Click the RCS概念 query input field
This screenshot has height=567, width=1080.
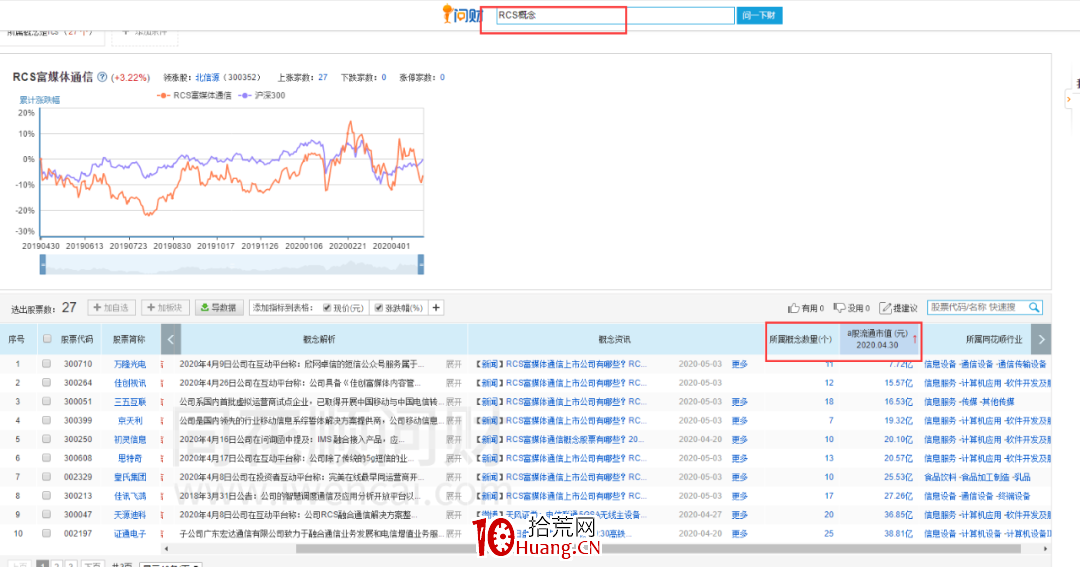615,15
